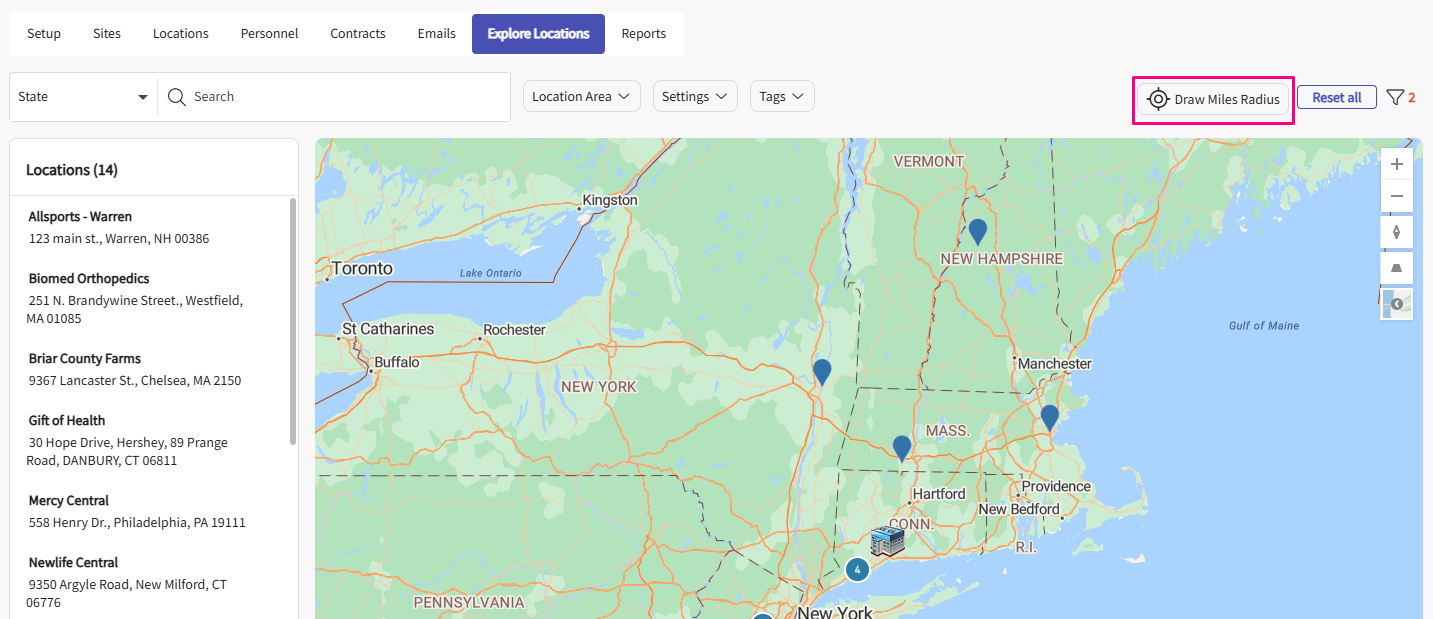Go to the Contracts tab
This screenshot has width=1433, height=619.
(x=358, y=34)
